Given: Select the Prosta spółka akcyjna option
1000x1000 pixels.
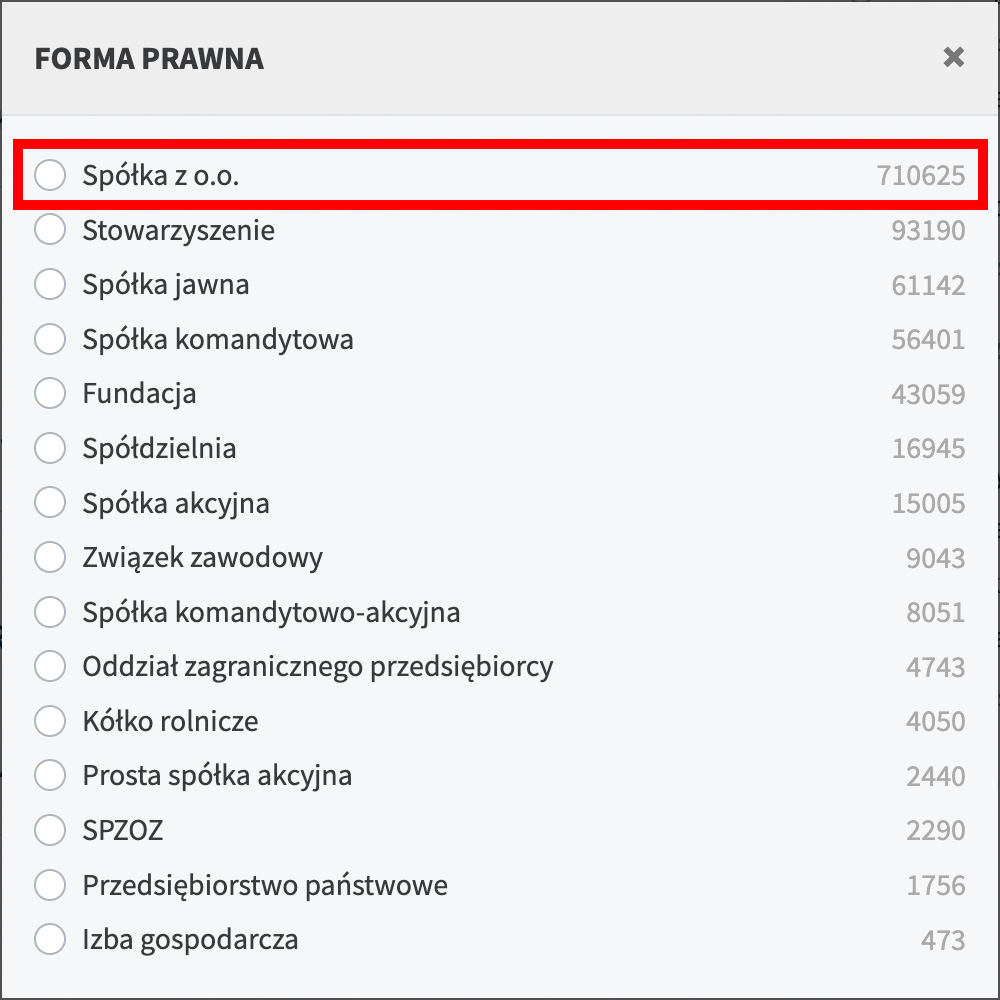Looking at the screenshot, I should coord(50,775).
